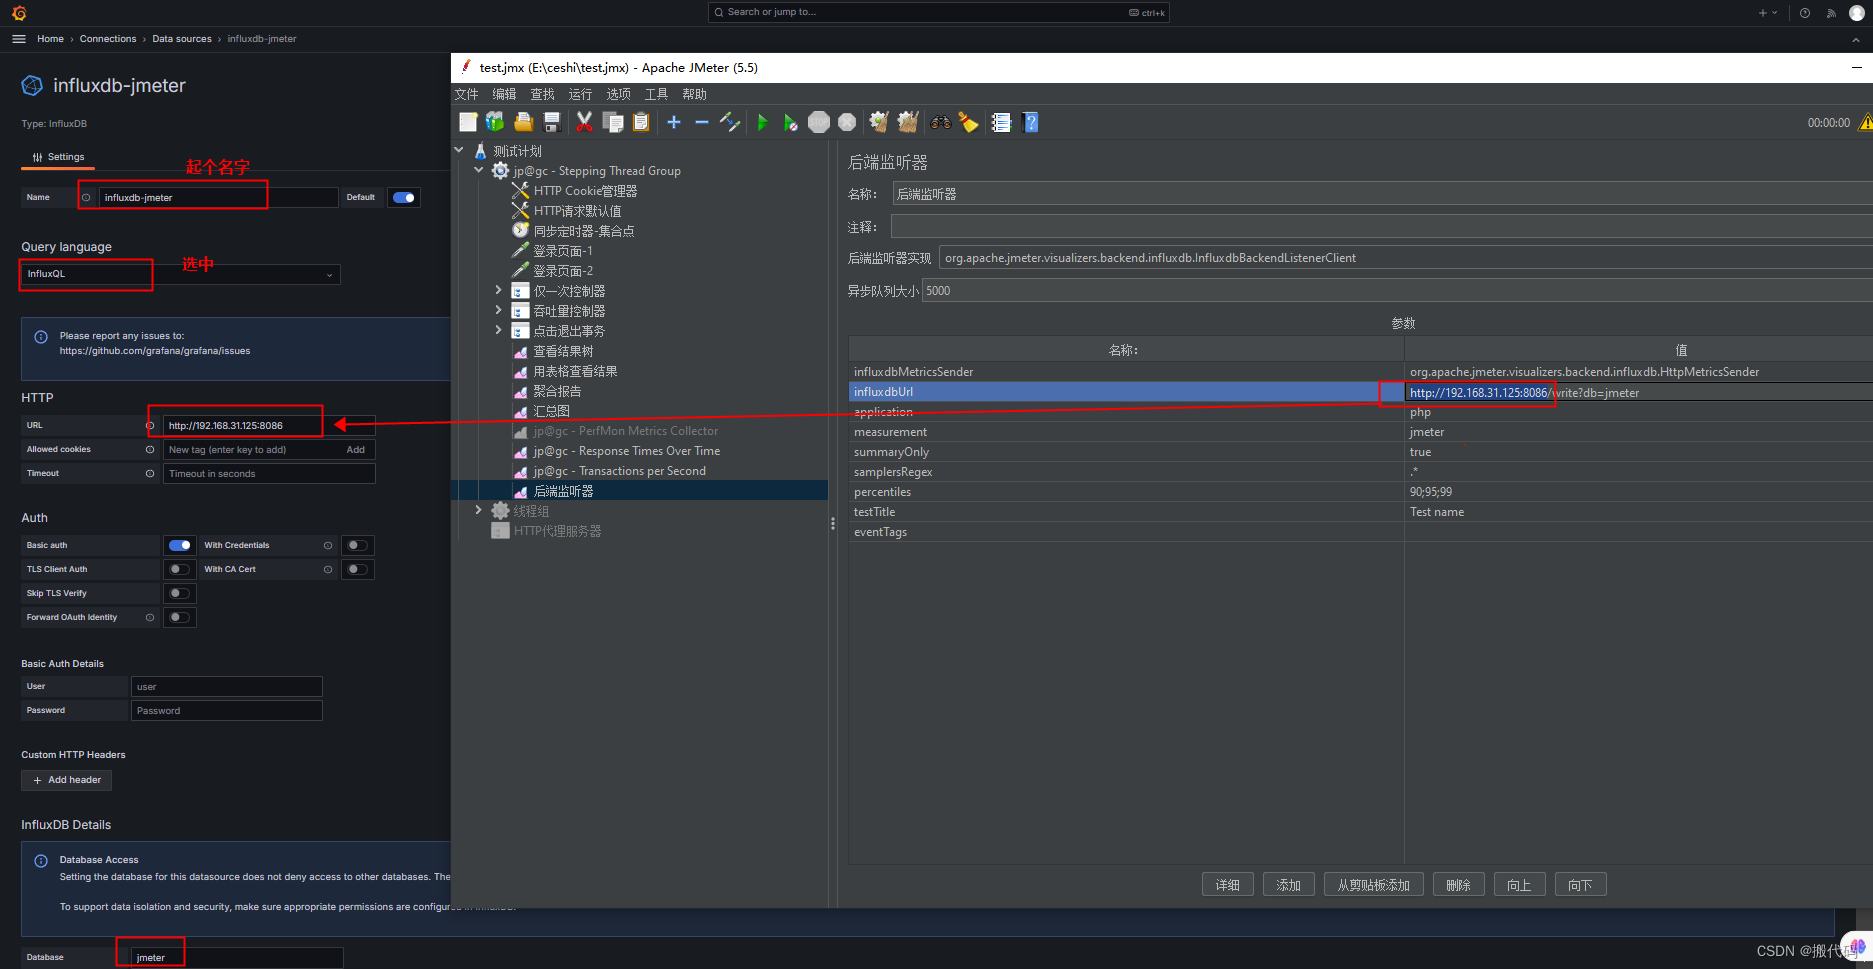The image size is (1873, 969).
Task: Click the Grafana news feed icon
Action: click(1831, 13)
